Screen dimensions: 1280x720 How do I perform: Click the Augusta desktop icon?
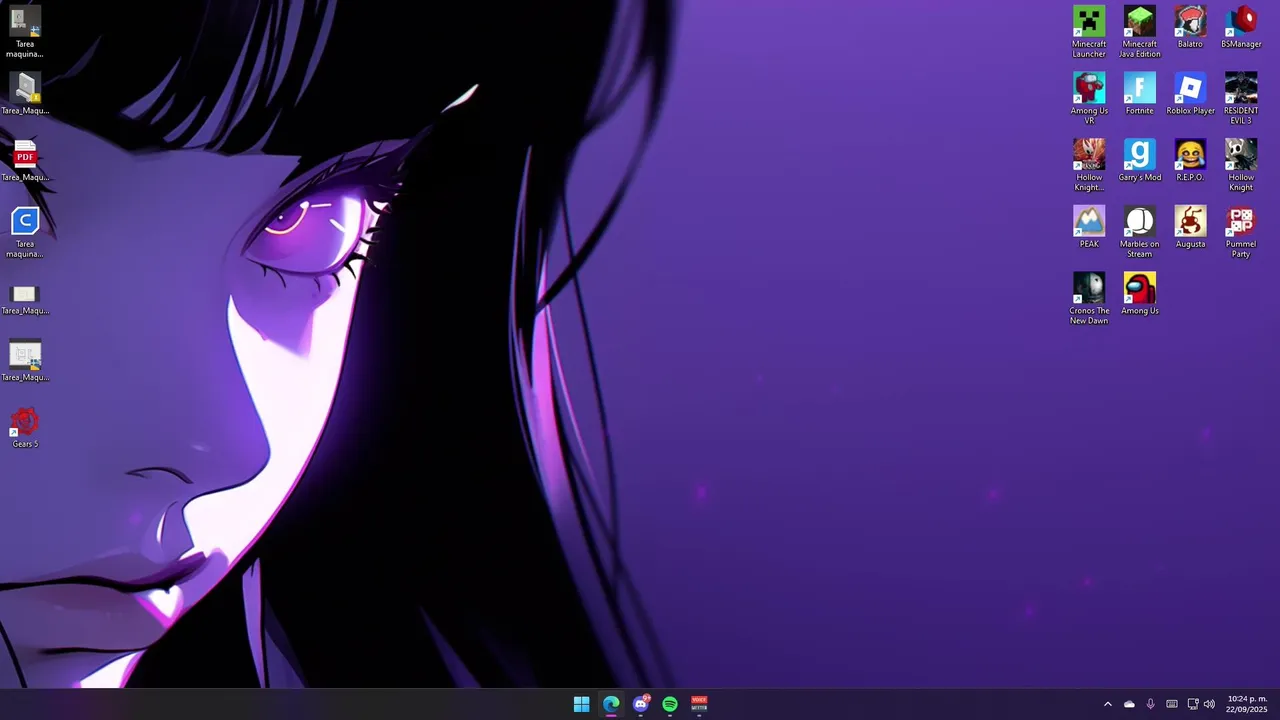click(1190, 228)
